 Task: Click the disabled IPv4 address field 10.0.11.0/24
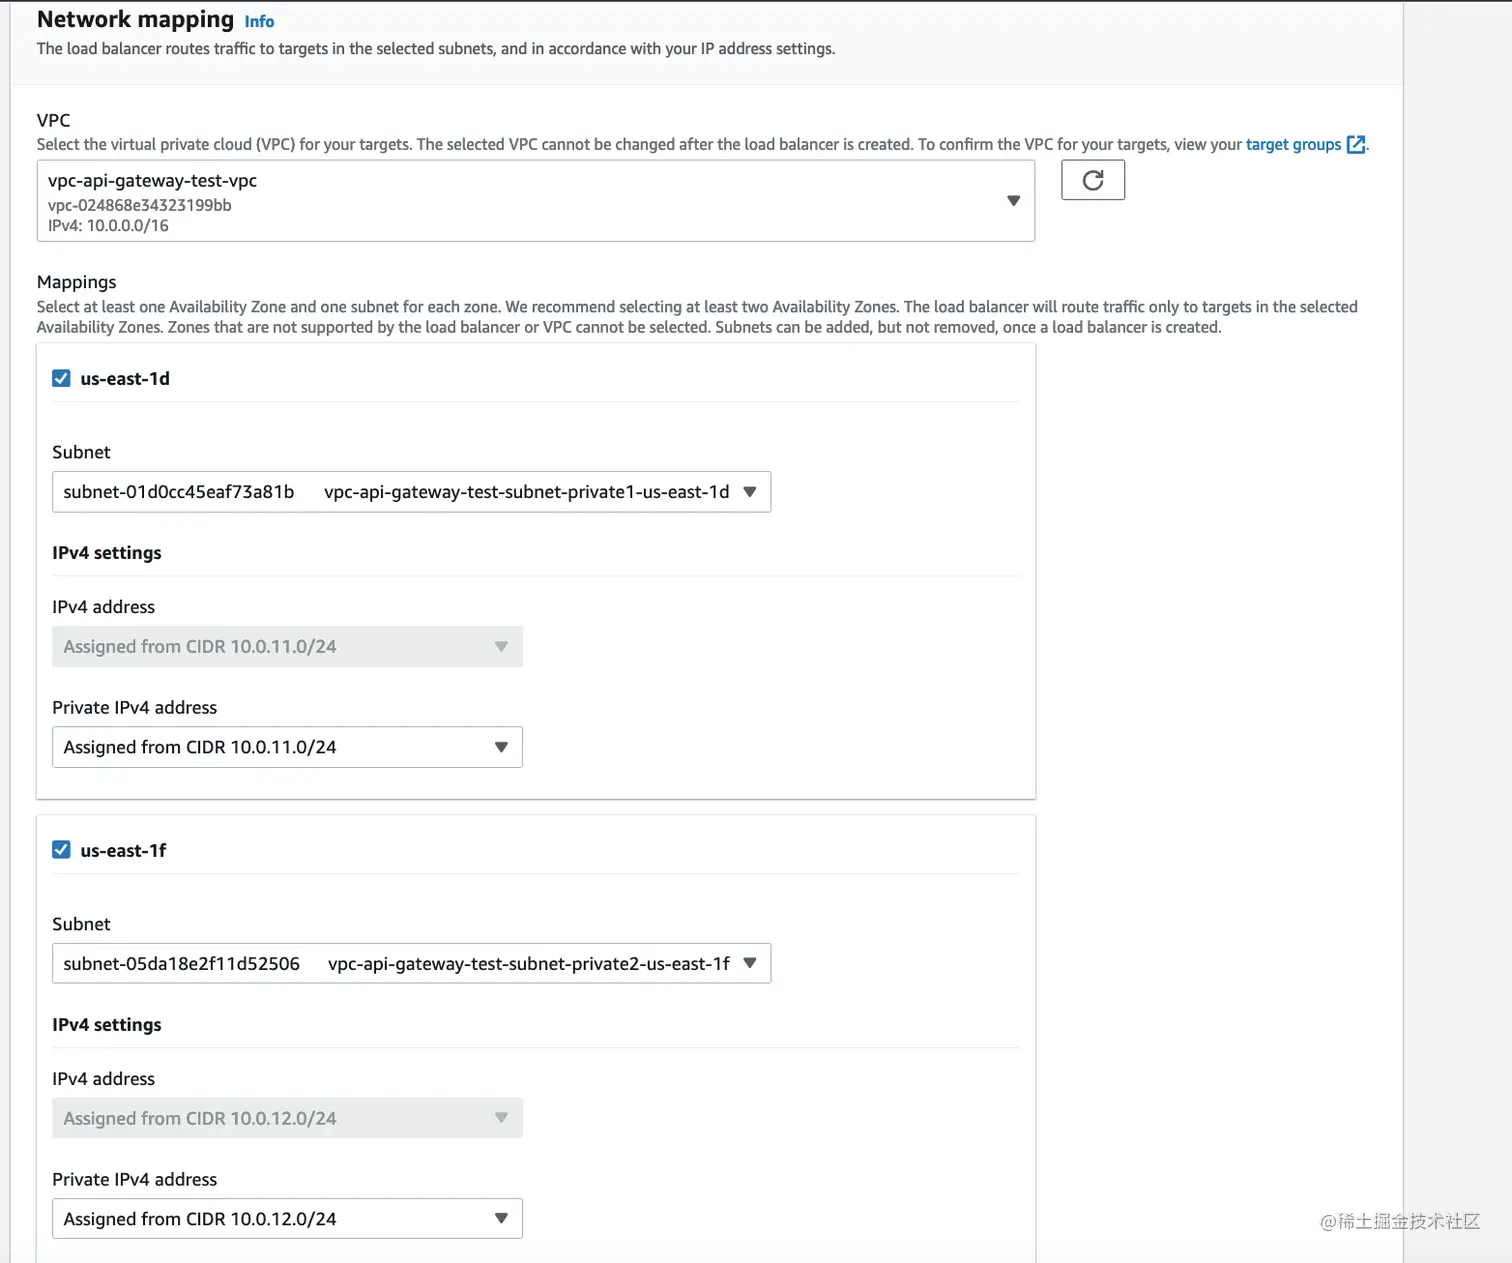[287, 647]
